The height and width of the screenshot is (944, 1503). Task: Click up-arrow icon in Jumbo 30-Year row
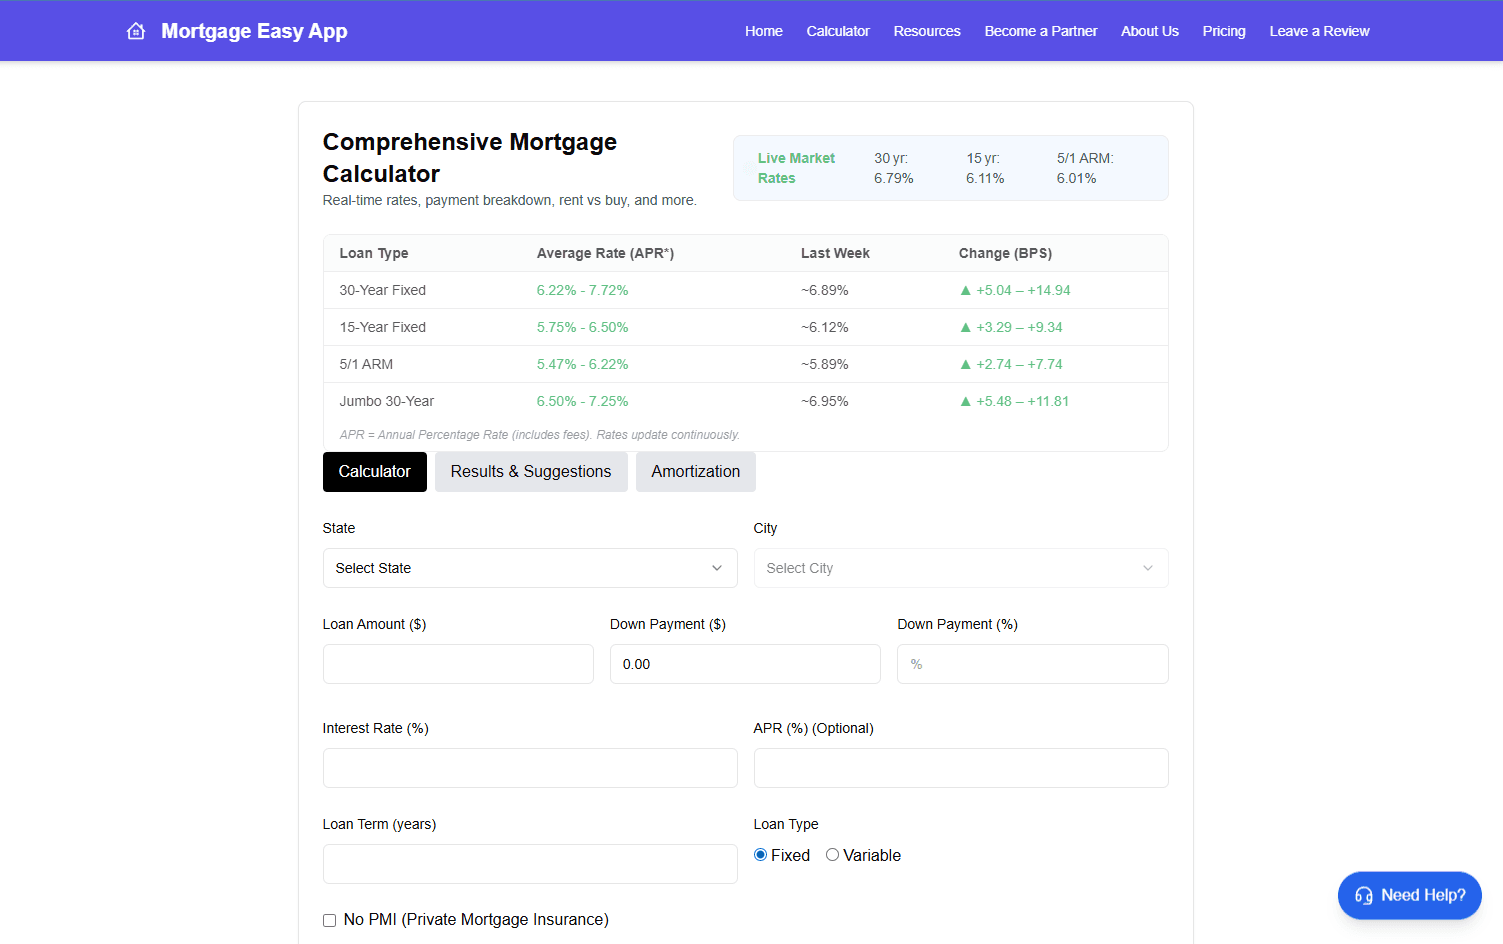(x=965, y=401)
